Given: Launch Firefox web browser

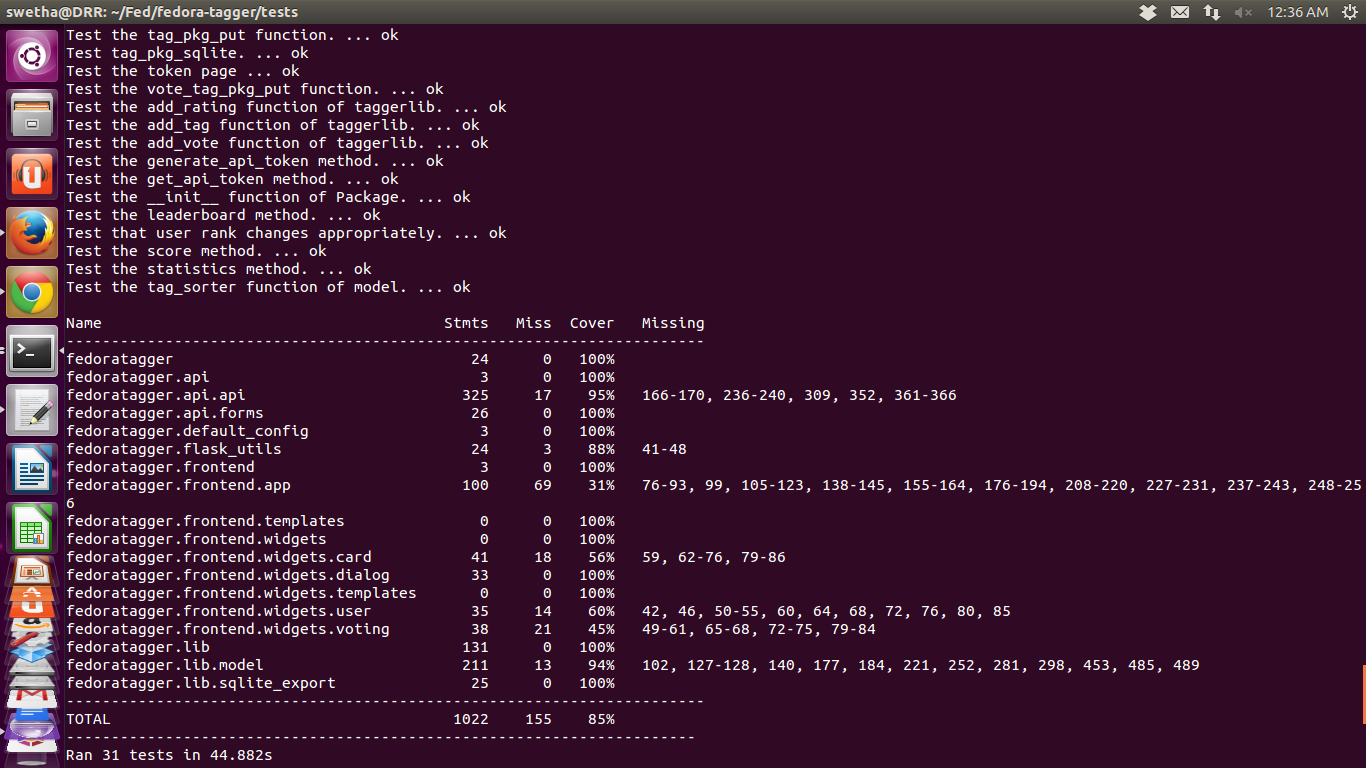Looking at the screenshot, I should (x=32, y=233).
